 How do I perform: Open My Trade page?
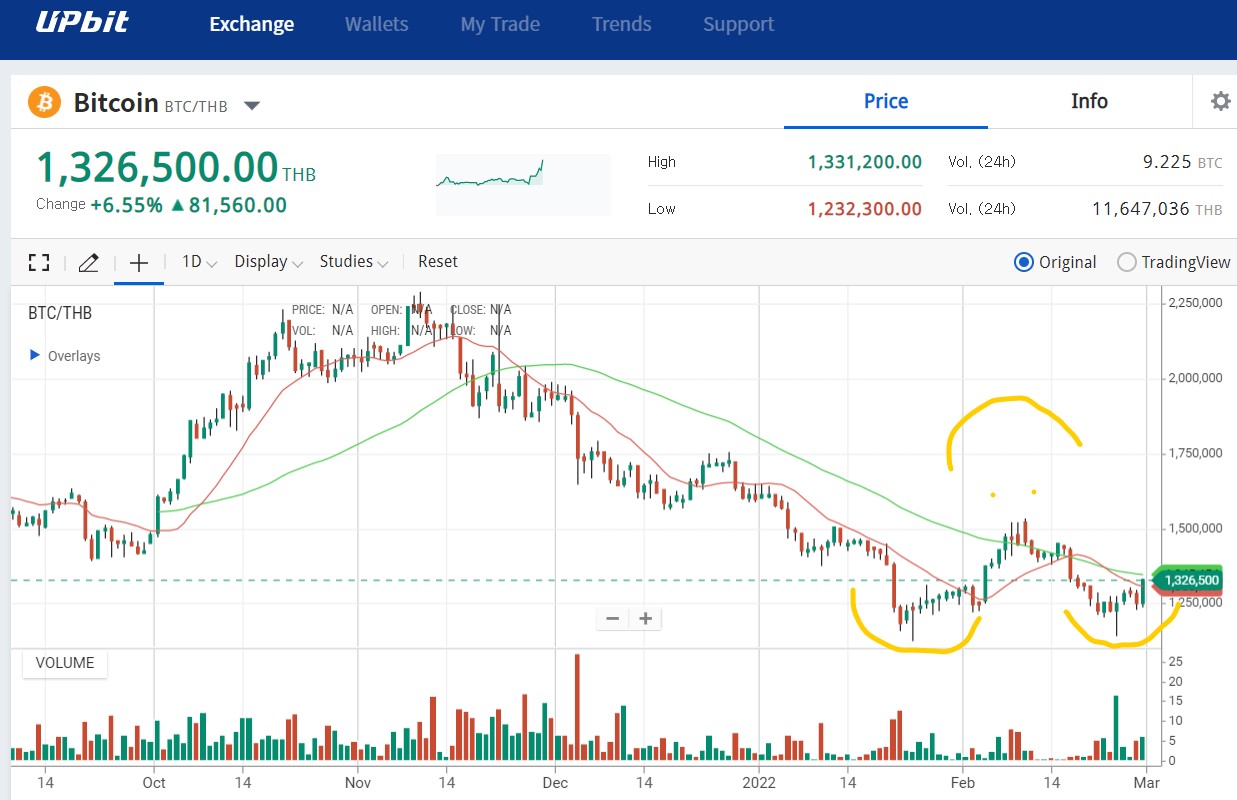click(x=500, y=24)
